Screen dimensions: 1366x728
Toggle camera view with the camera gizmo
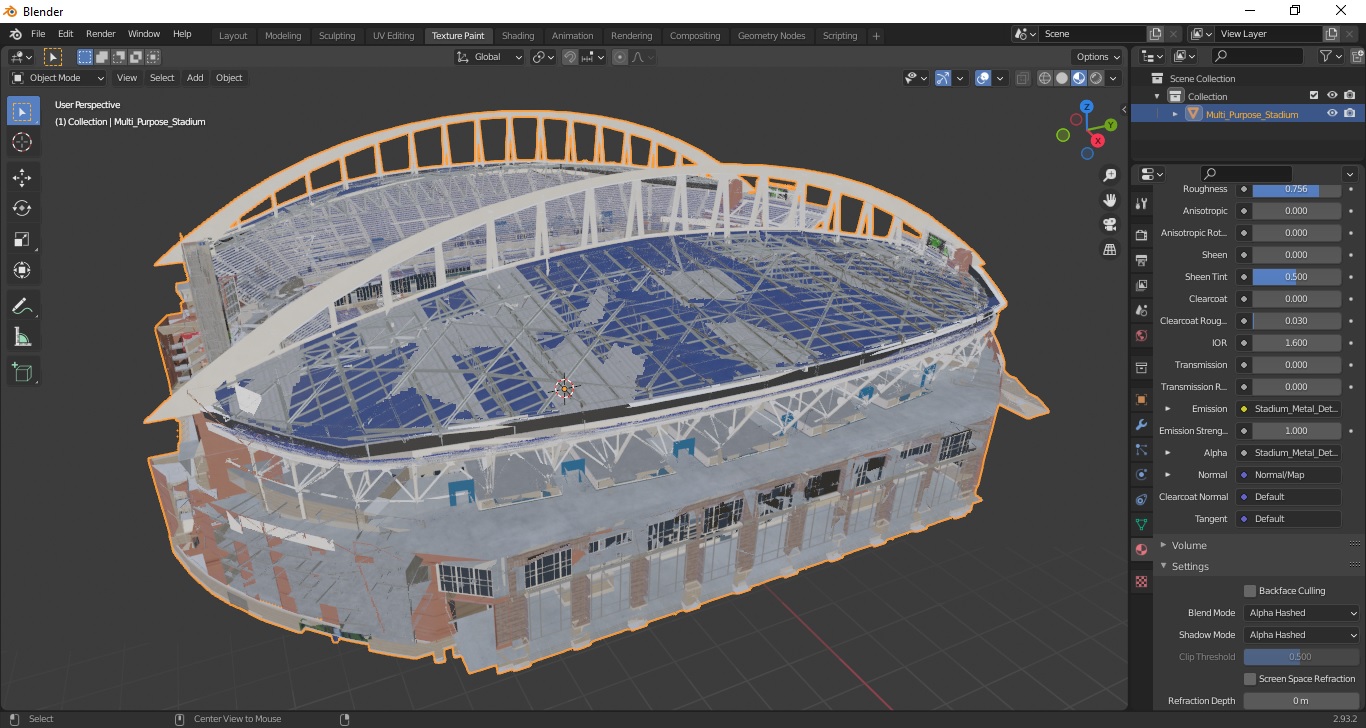1109,225
